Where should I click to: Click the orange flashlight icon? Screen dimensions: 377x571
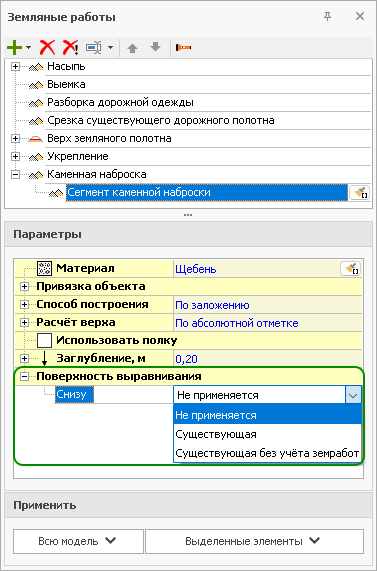point(183,48)
